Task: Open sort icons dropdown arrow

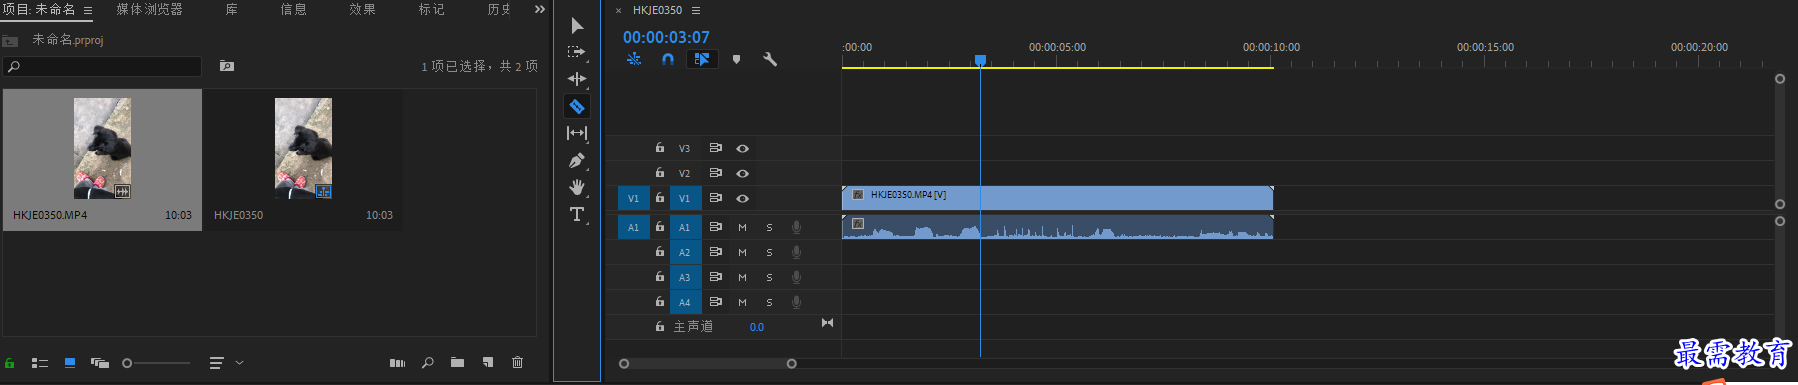Action: [240, 363]
